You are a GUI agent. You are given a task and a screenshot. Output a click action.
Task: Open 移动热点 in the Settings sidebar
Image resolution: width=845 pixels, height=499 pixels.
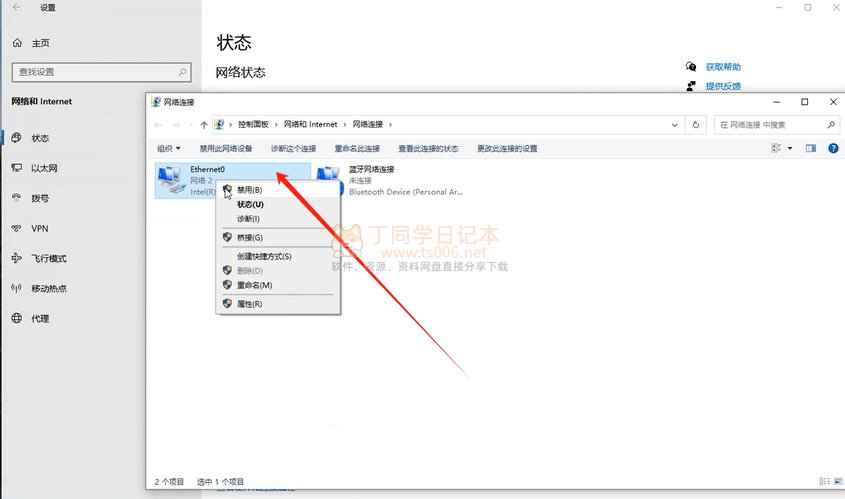tap(49, 288)
